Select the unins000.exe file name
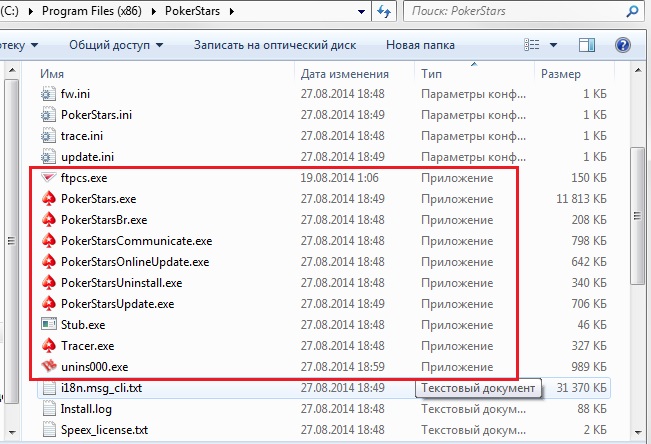This screenshot has width=651, height=444. pyautogui.click(x=94, y=367)
